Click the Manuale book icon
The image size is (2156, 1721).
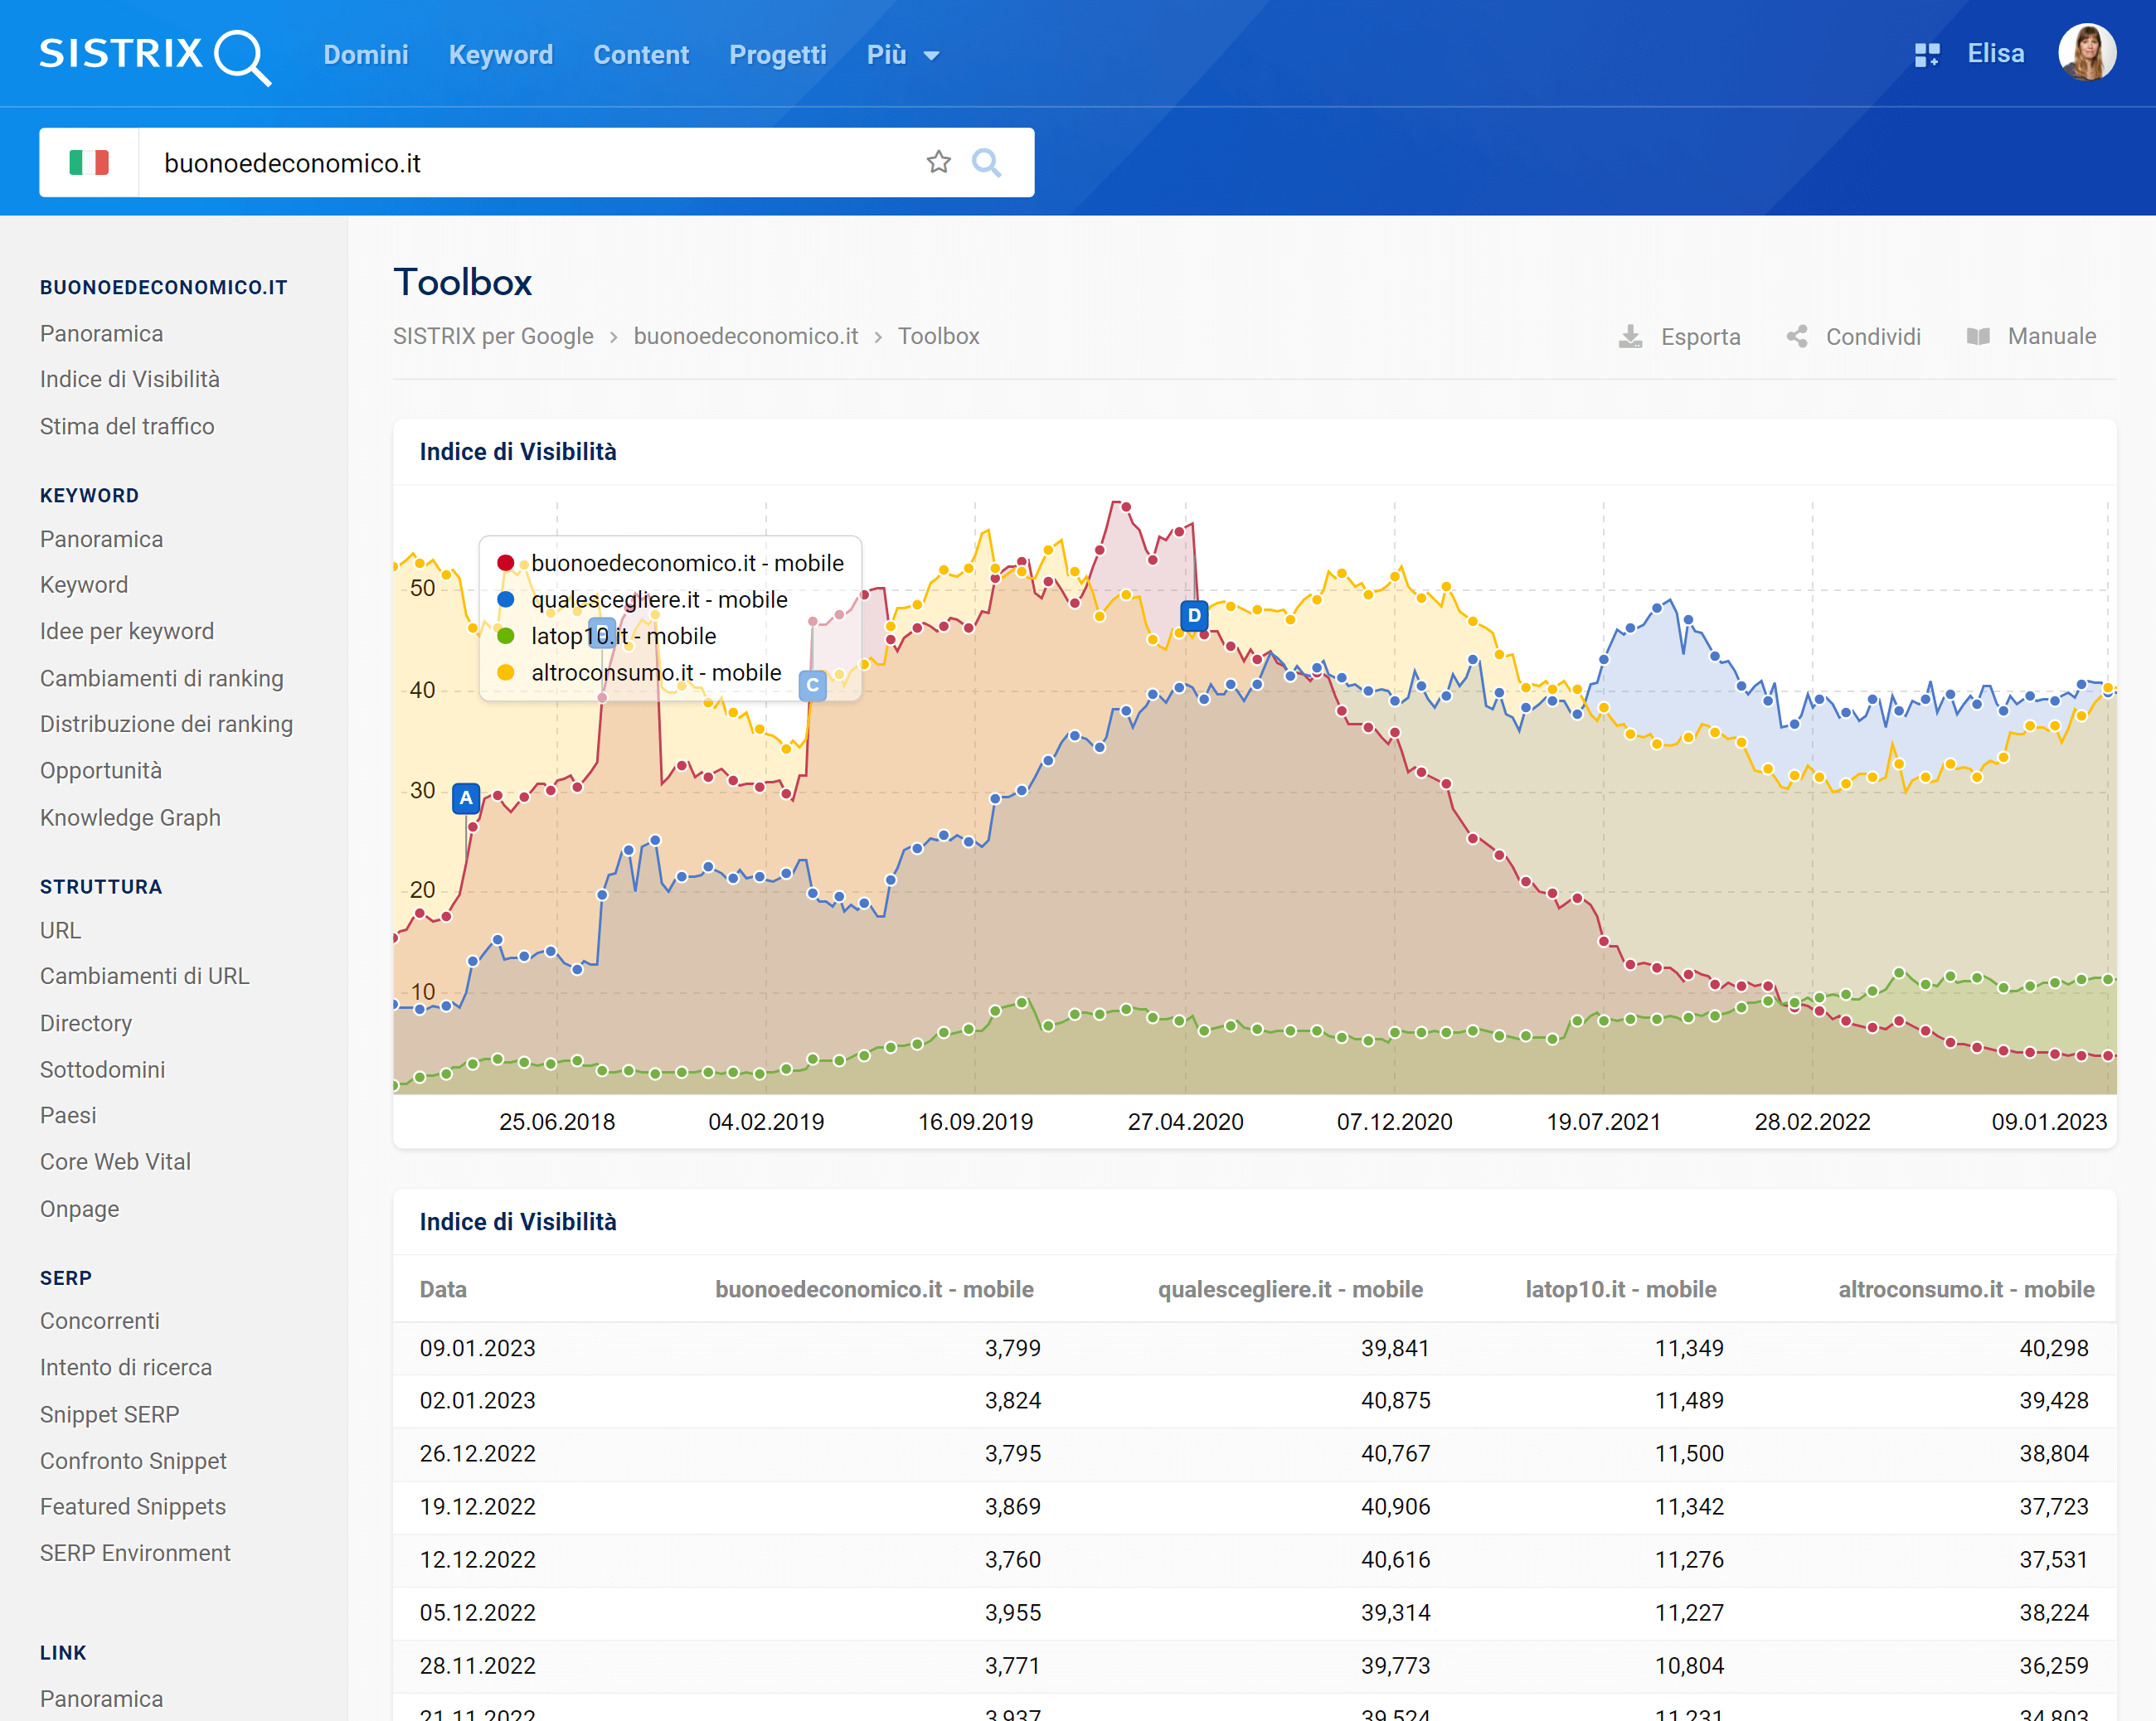pyautogui.click(x=1977, y=337)
